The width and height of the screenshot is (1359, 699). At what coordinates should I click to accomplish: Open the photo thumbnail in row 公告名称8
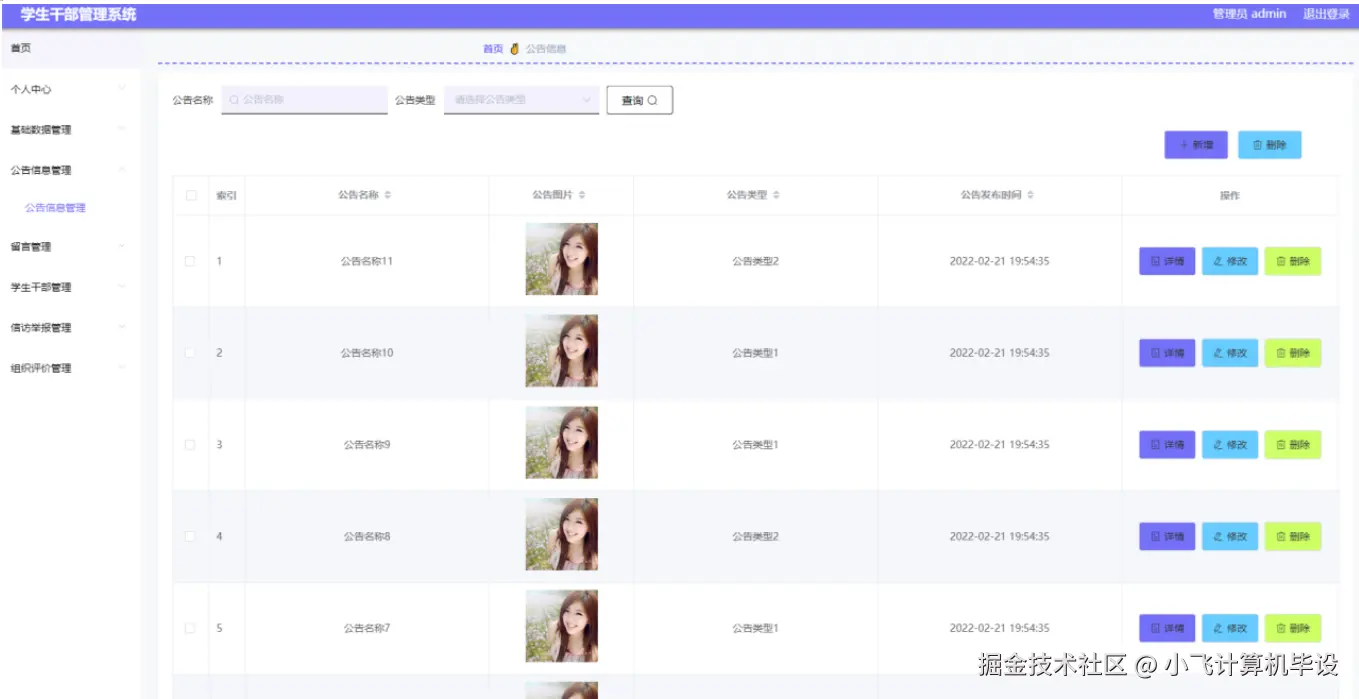pos(562,535)
